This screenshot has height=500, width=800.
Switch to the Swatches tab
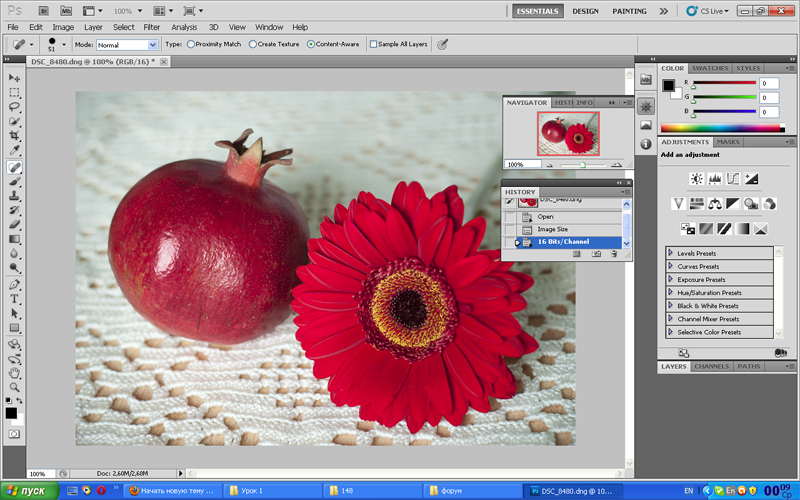709,68
